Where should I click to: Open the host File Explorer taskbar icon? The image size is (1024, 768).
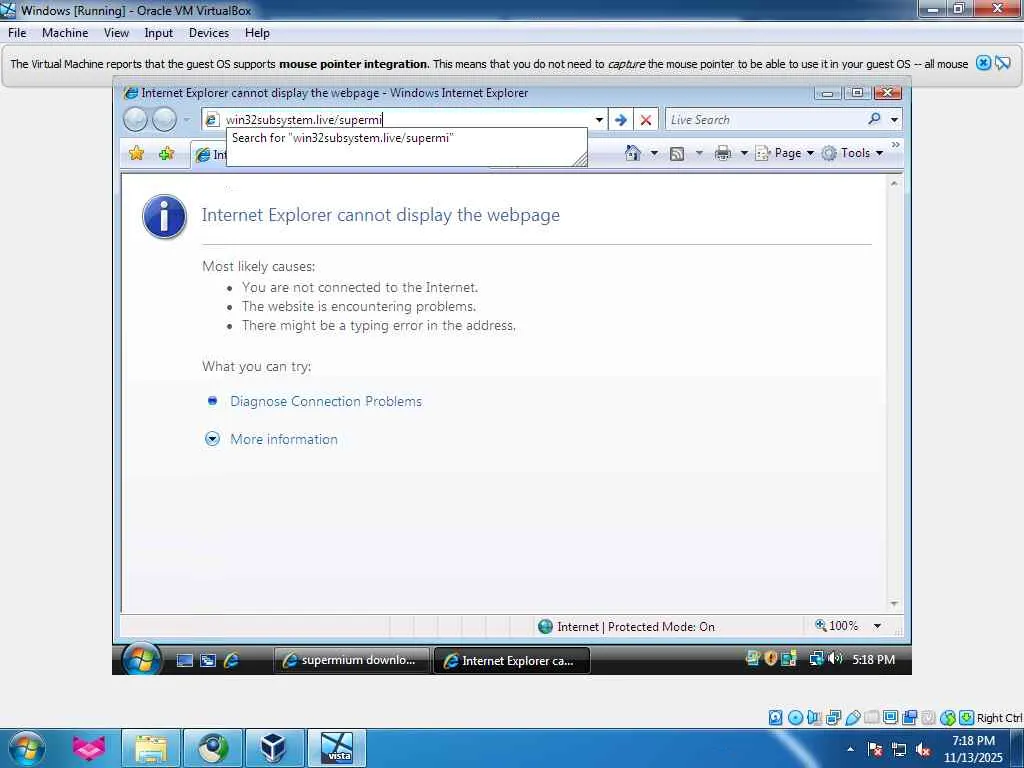tap(152, 749)
